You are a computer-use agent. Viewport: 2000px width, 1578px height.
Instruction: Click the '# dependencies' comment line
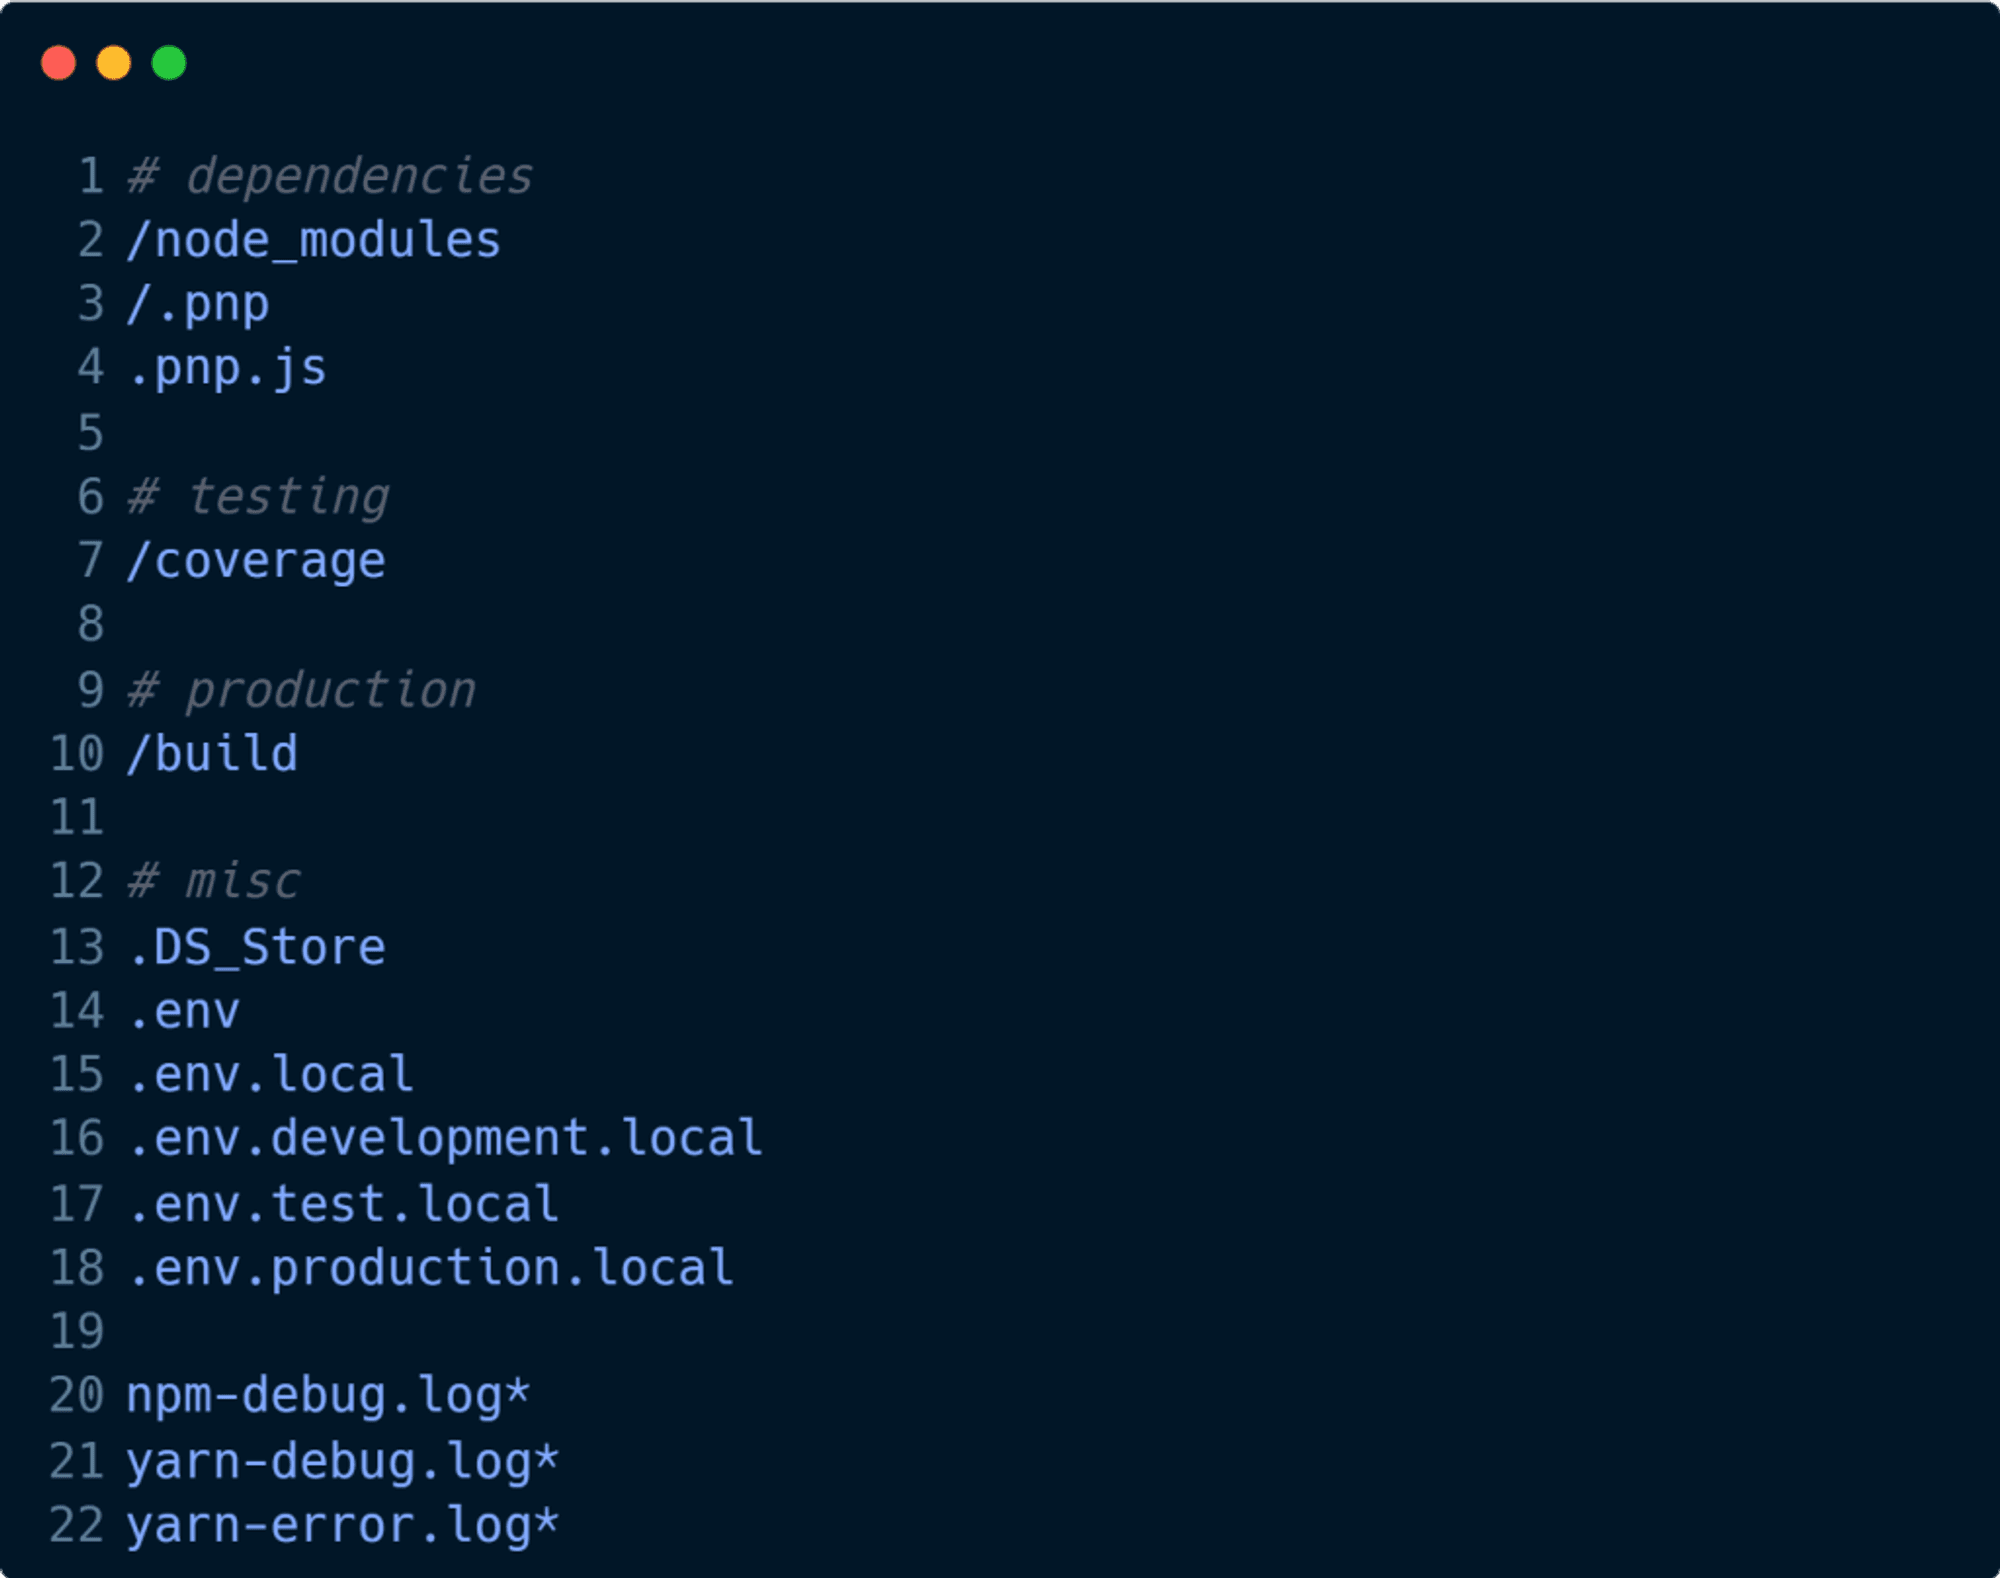(330, 177)
